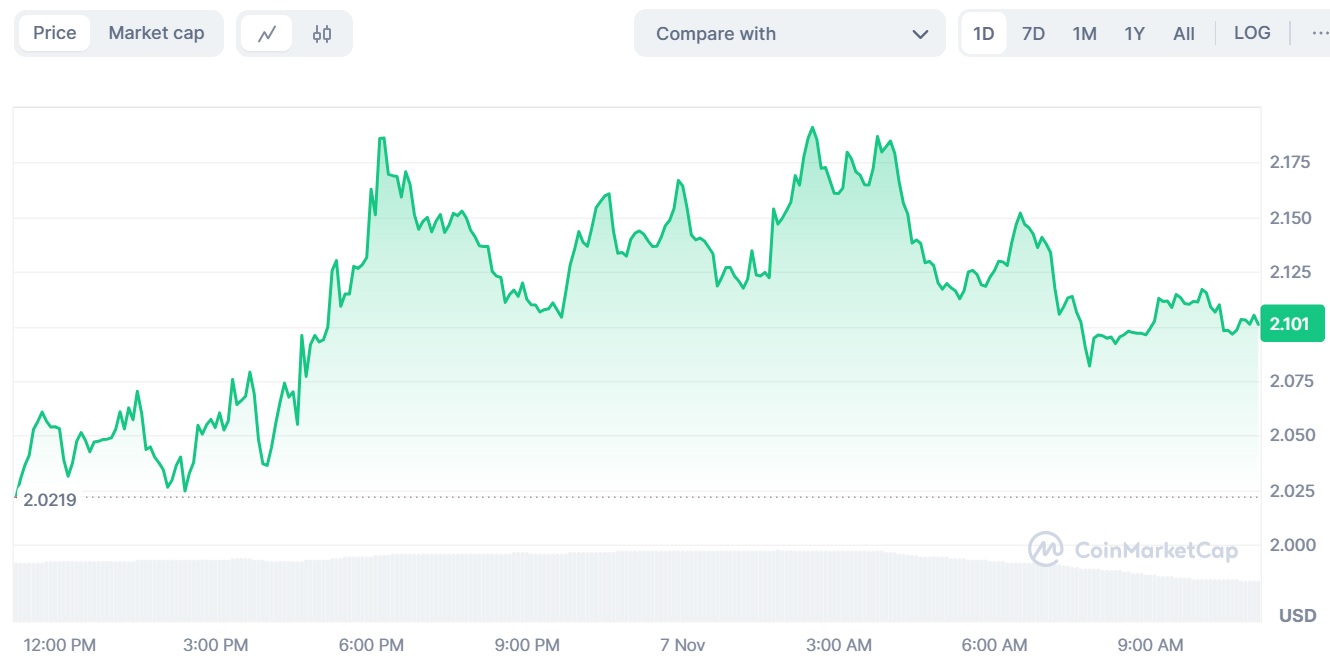Screen dimensions: 1330x672
Task: Click the 2.125 y-axis label
Action: click(x=1290, y=272)
